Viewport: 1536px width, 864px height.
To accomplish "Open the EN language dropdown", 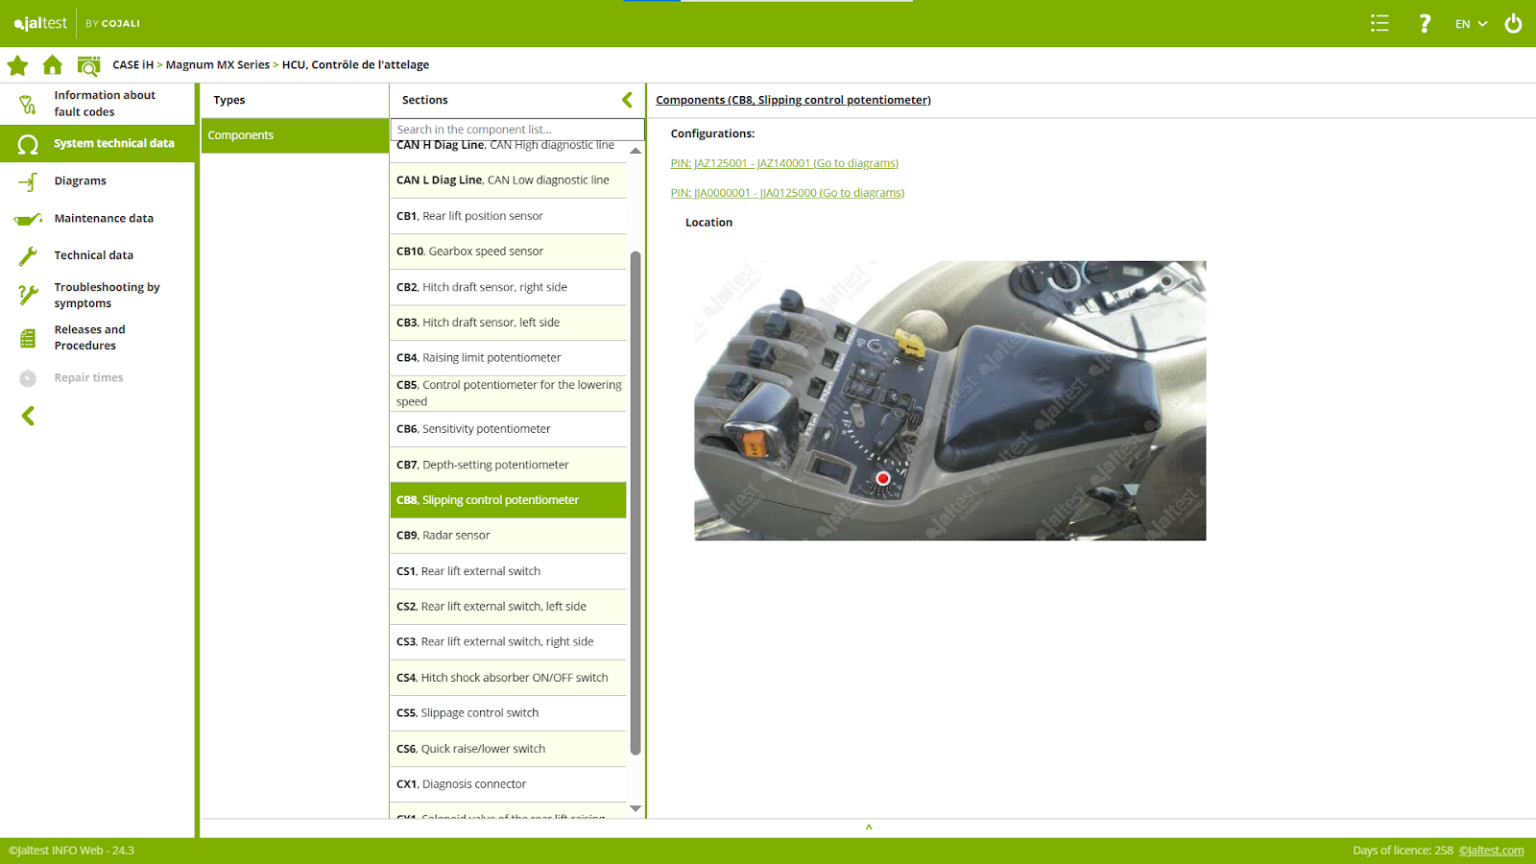I will pyautogui.click(x=1468, y=23).
